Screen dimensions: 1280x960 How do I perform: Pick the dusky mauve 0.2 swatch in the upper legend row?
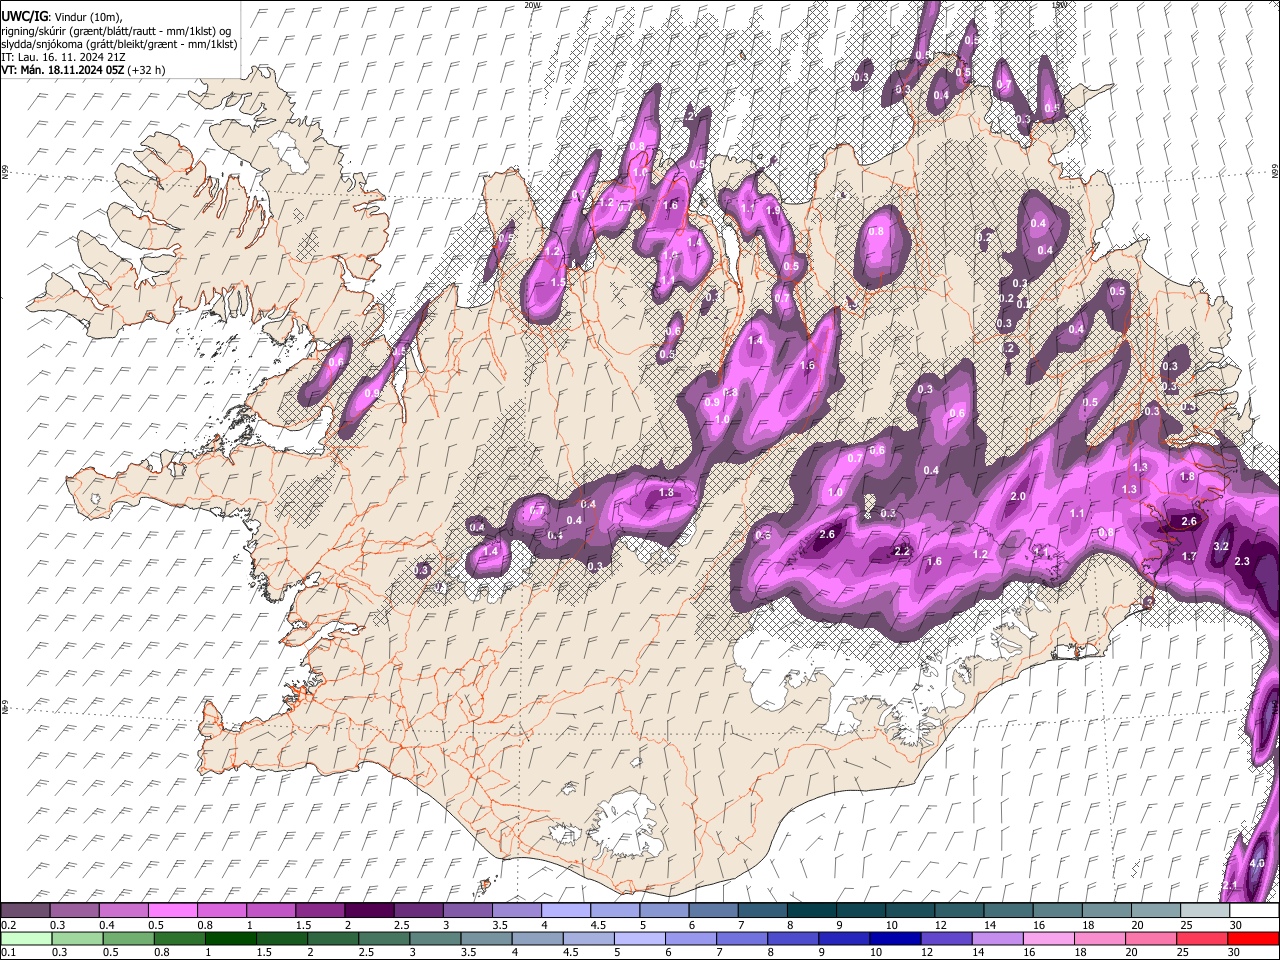pos(25,911)
